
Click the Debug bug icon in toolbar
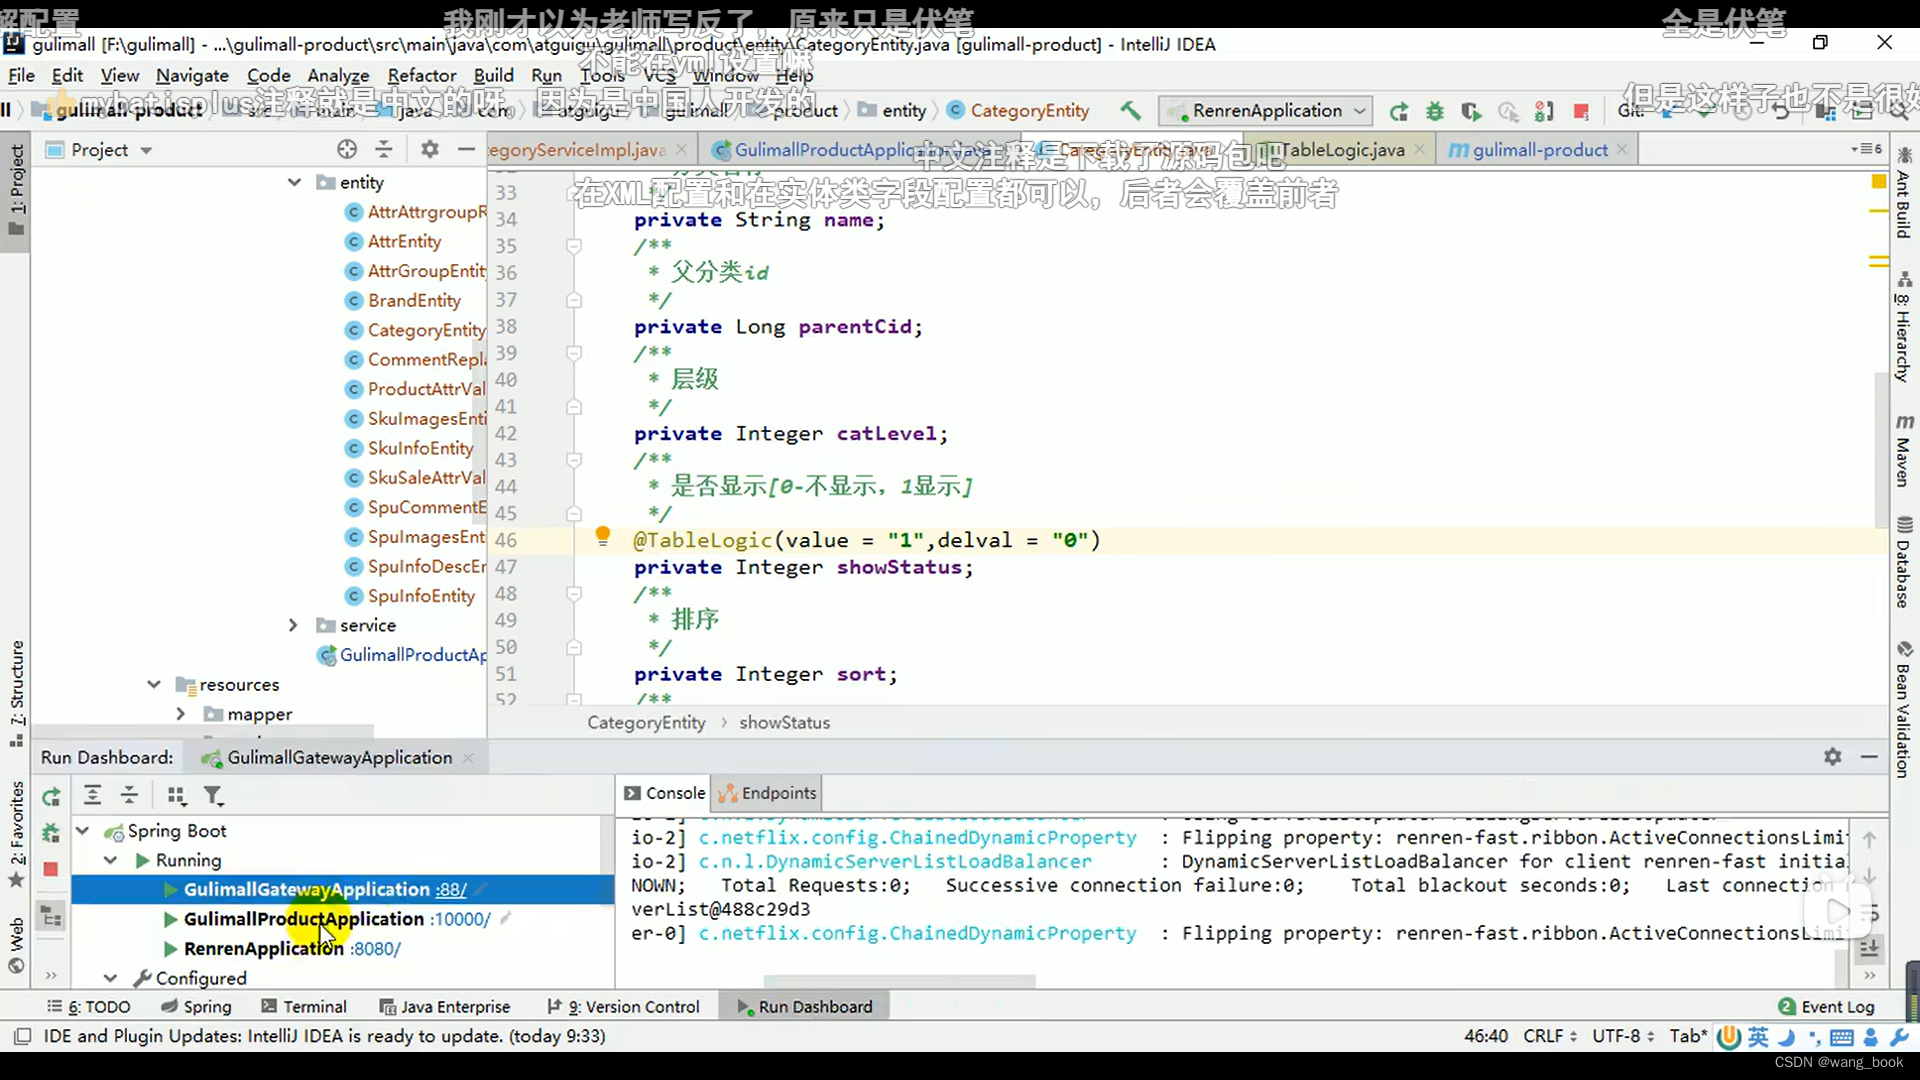click(x=1435, y=111)
